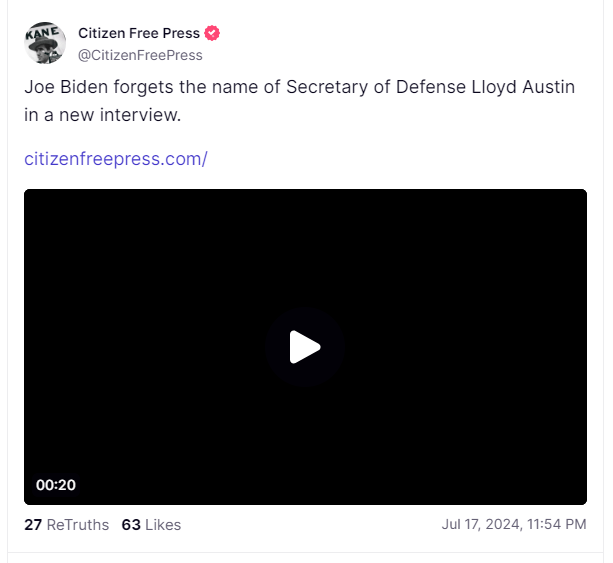Click the red verified badge
This screenshot has width=613, height=563.
tap(212, 33)
